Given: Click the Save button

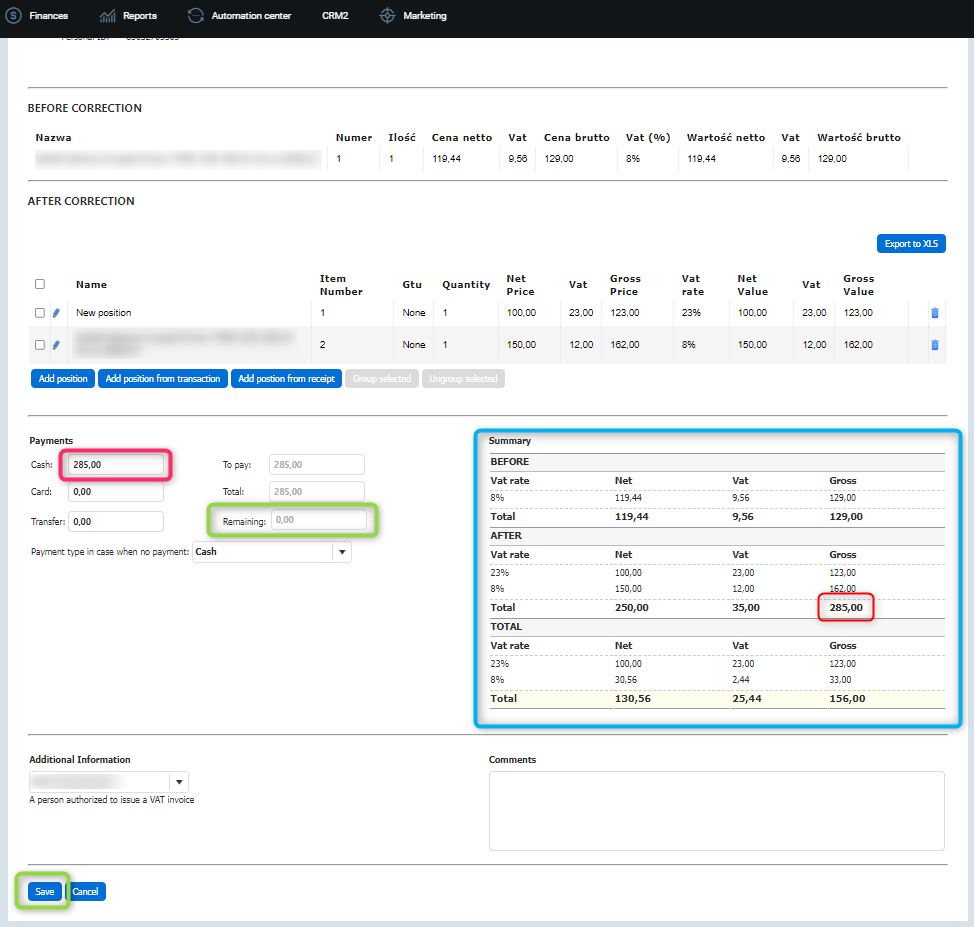Looking at the screenshot, I should point(45,891).
